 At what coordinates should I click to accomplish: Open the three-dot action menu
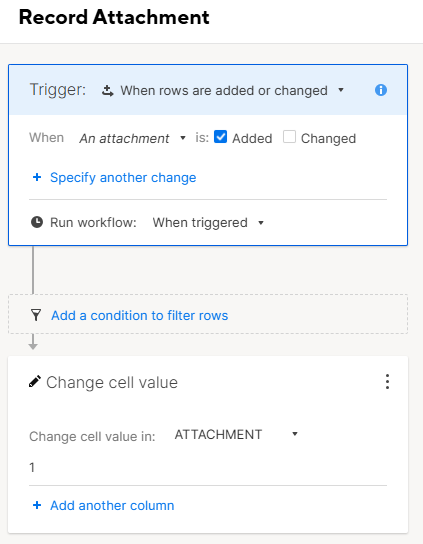tap(387, 382)
